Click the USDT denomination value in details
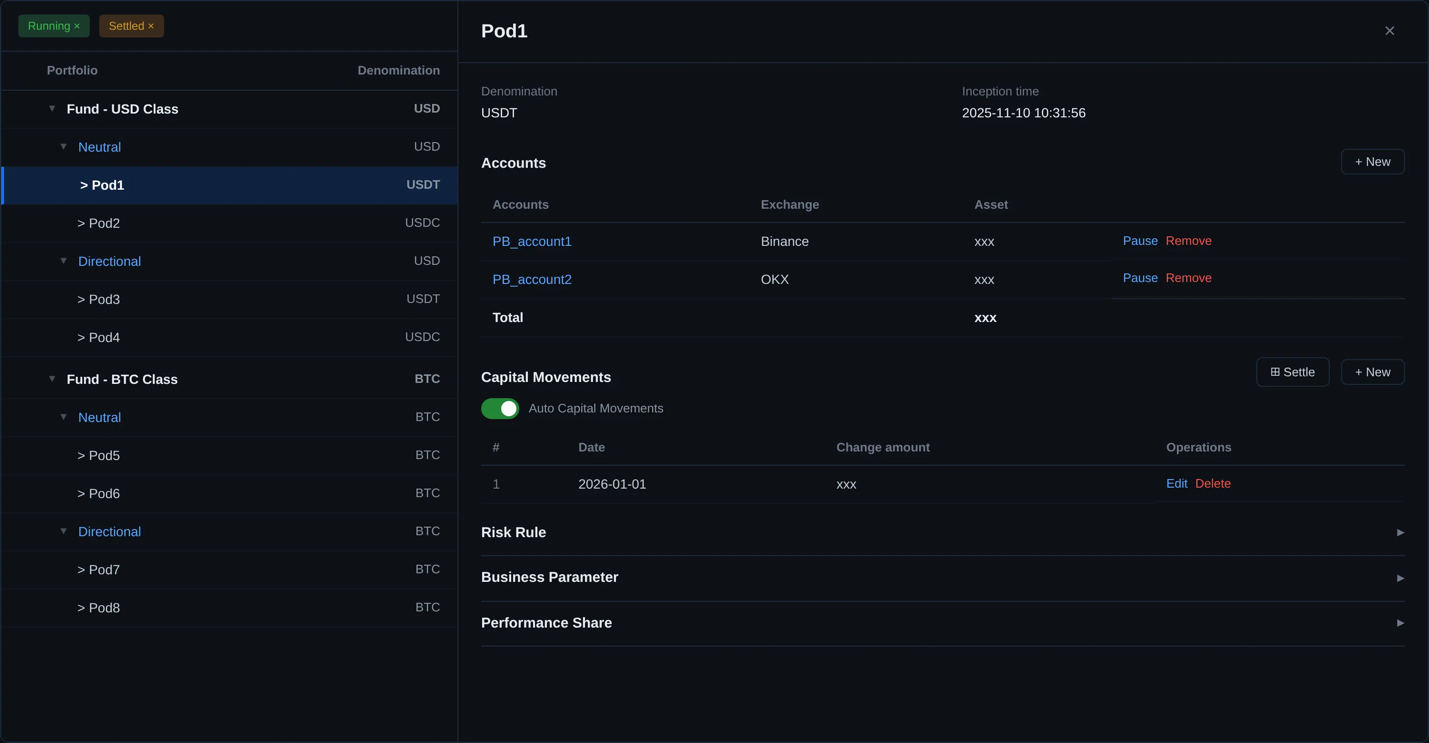The width and height of the screenshot is (1429, 743). [499, 113]
